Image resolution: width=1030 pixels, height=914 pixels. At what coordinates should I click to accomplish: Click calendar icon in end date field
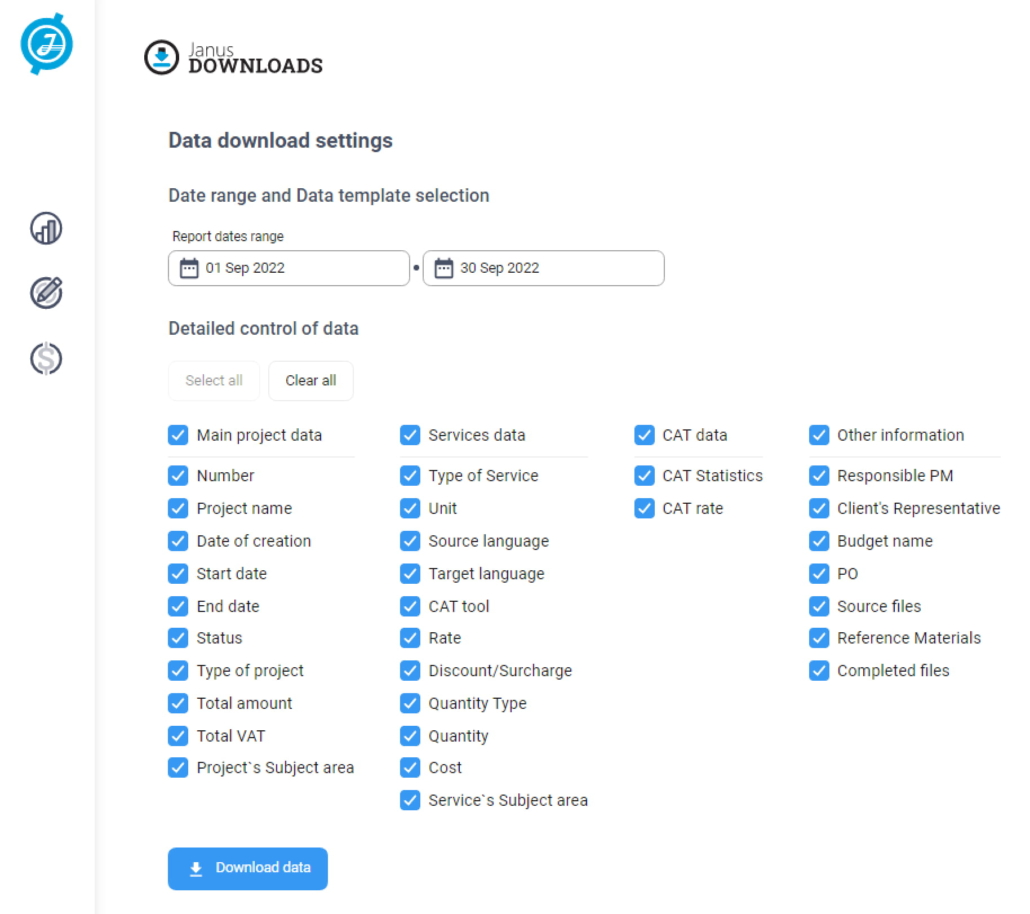coord(444,268)
